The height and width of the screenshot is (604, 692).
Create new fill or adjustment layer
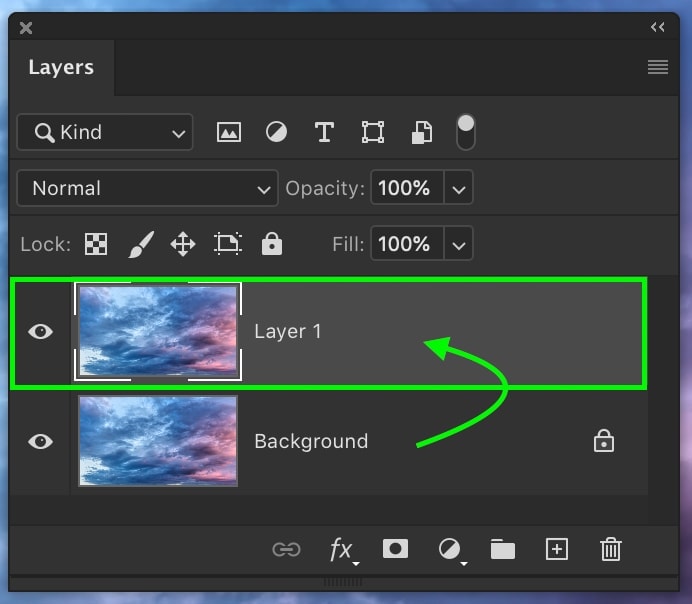[x=451, y=551]
